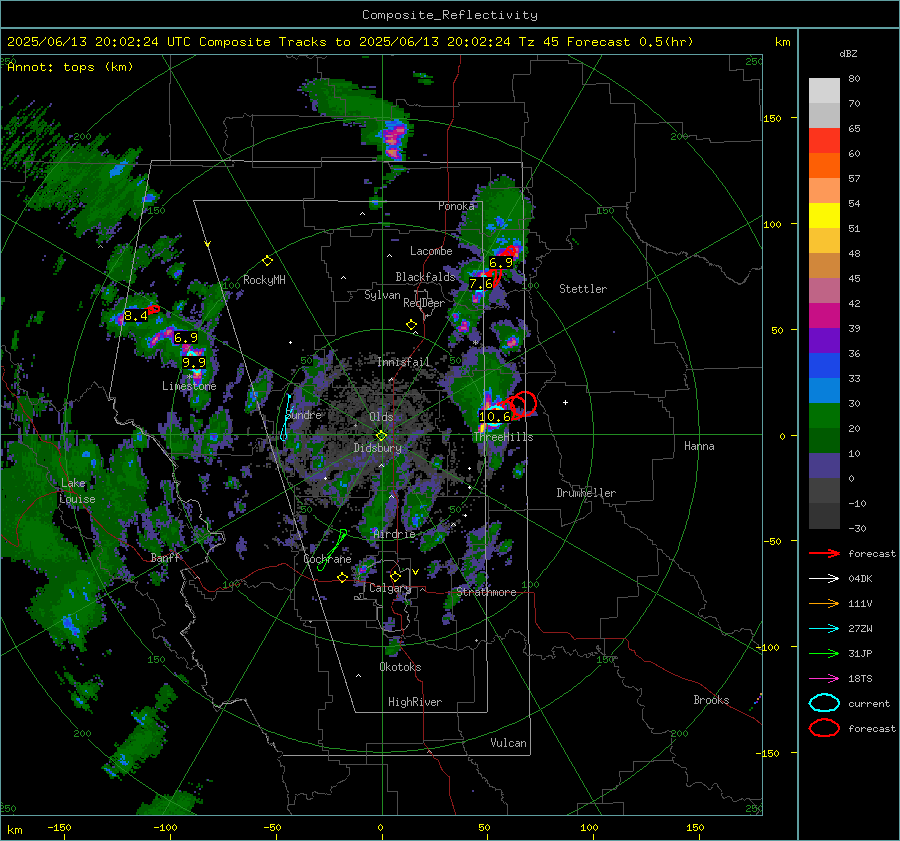Click the Innisfail town label

click(403, 362)
